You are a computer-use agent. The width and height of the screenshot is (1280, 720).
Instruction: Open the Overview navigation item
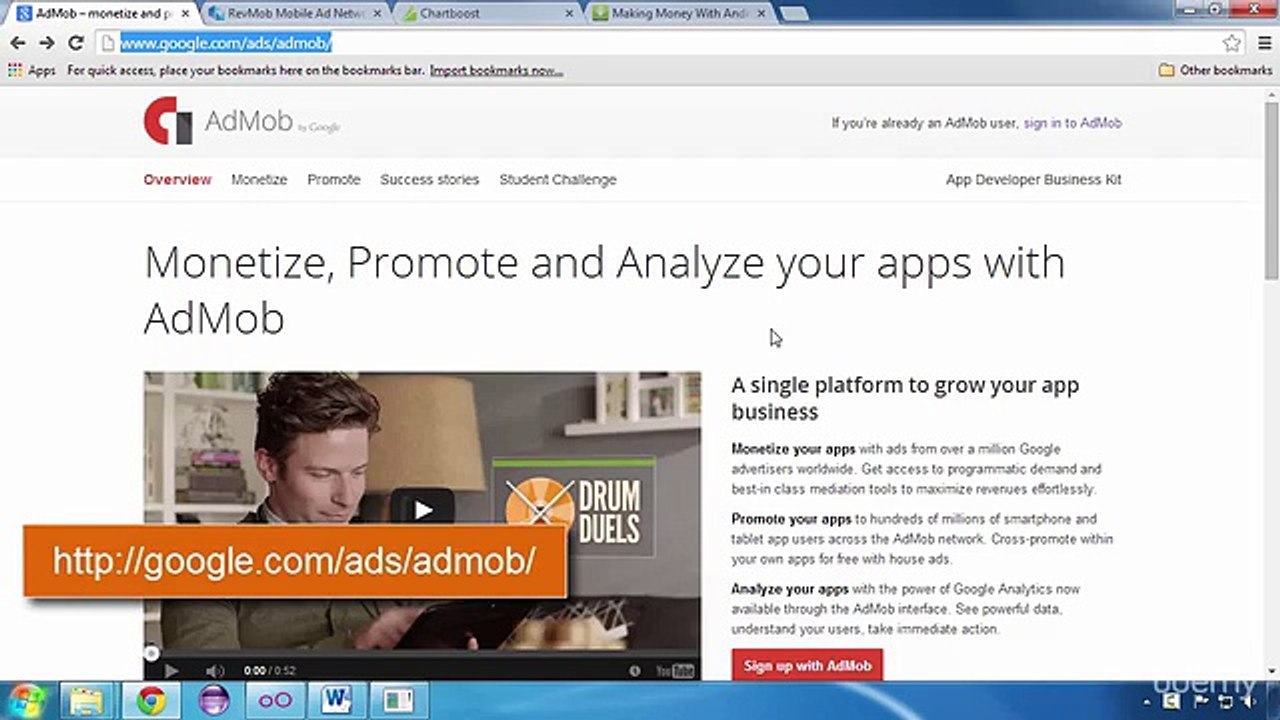pyautogui.click(x=177, y=180)
